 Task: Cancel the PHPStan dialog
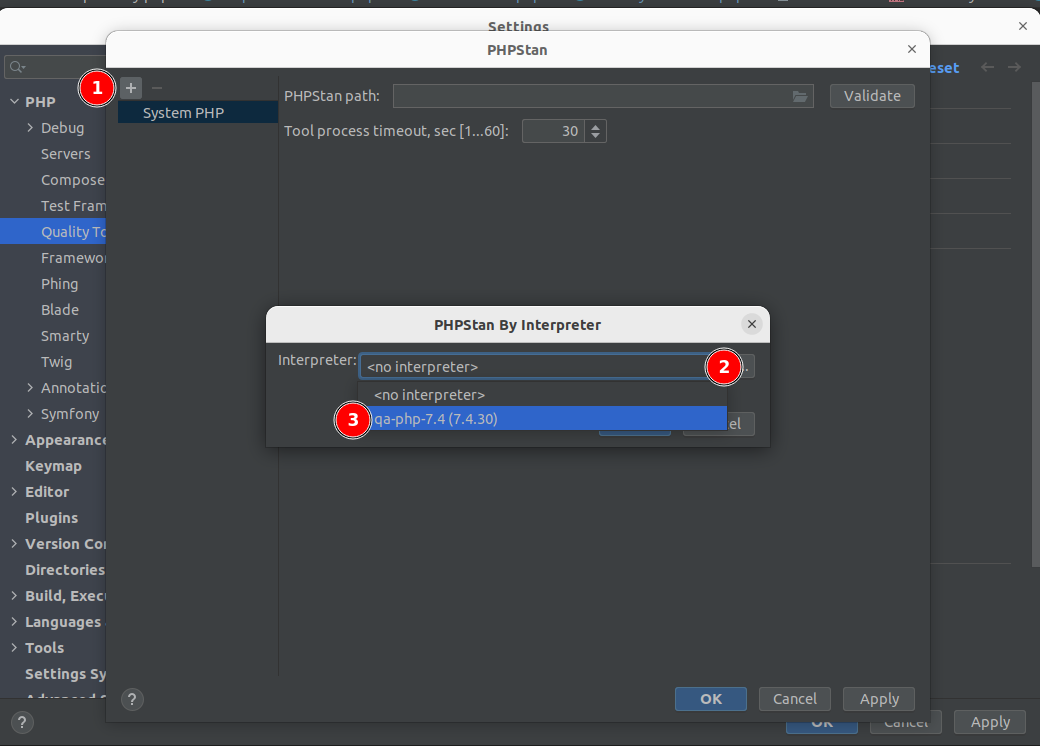tap(795, 699)
